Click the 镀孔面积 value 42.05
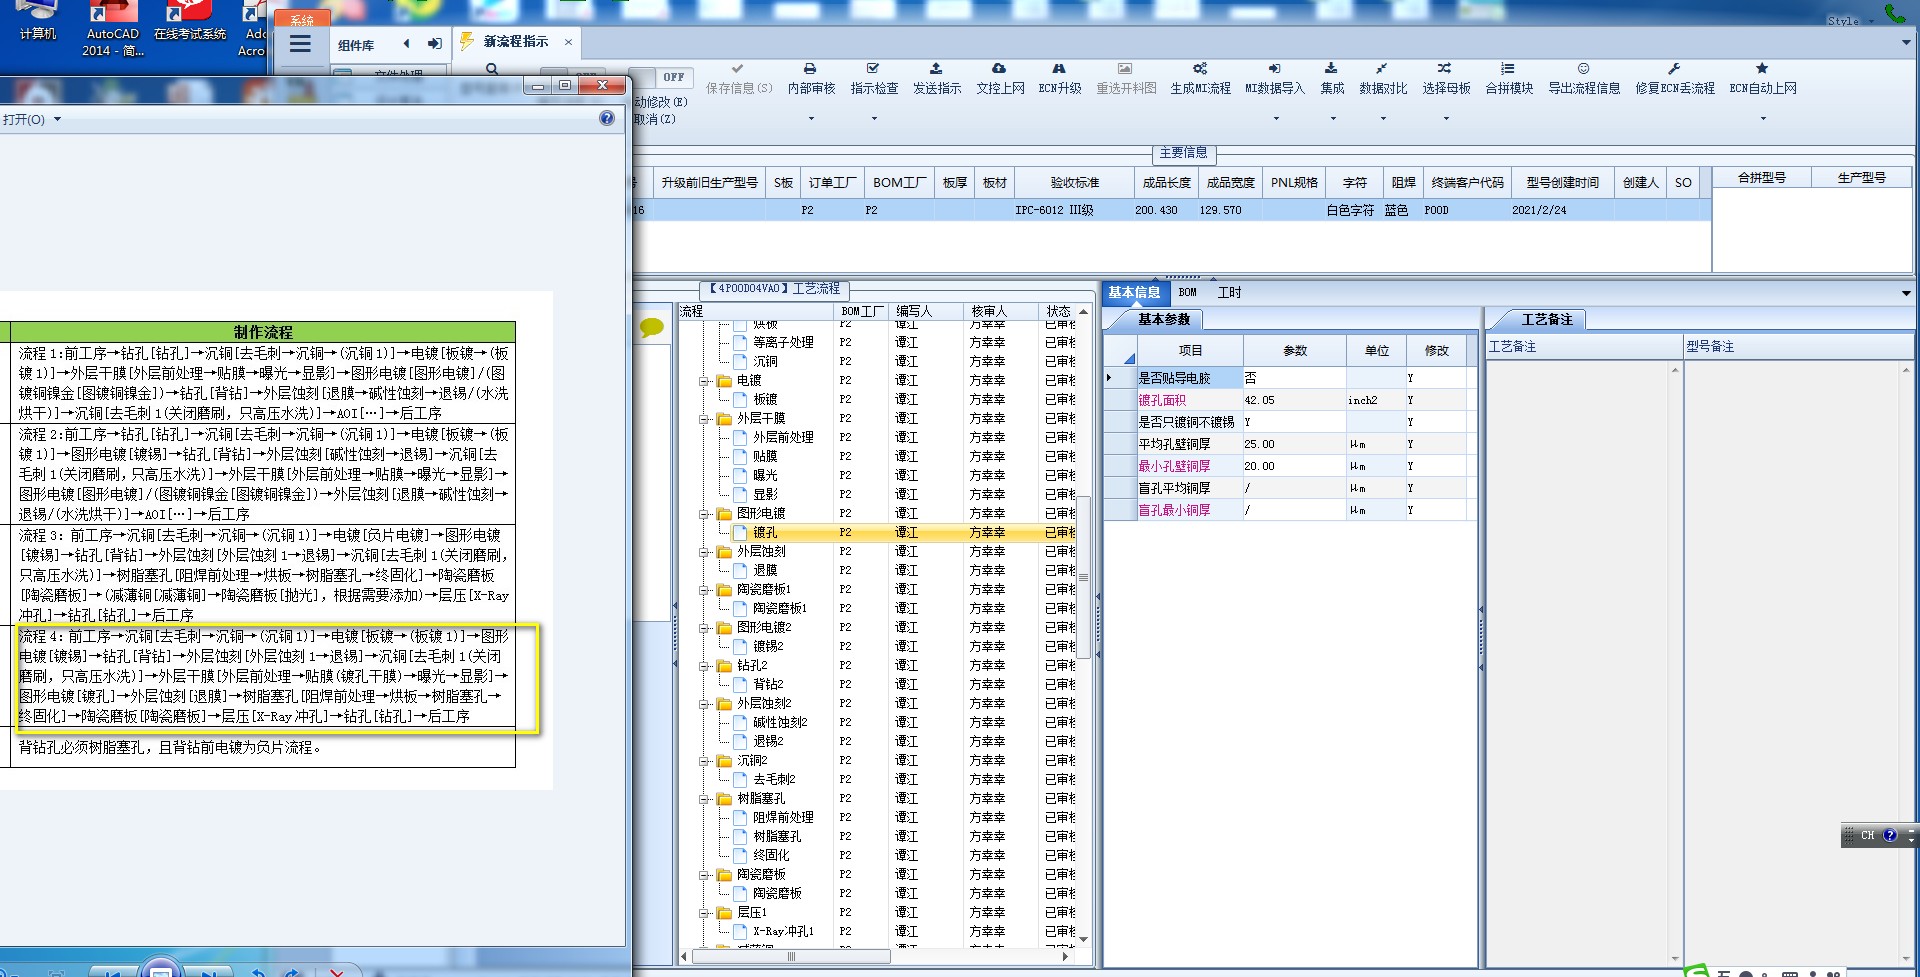 pos(1294,400)
